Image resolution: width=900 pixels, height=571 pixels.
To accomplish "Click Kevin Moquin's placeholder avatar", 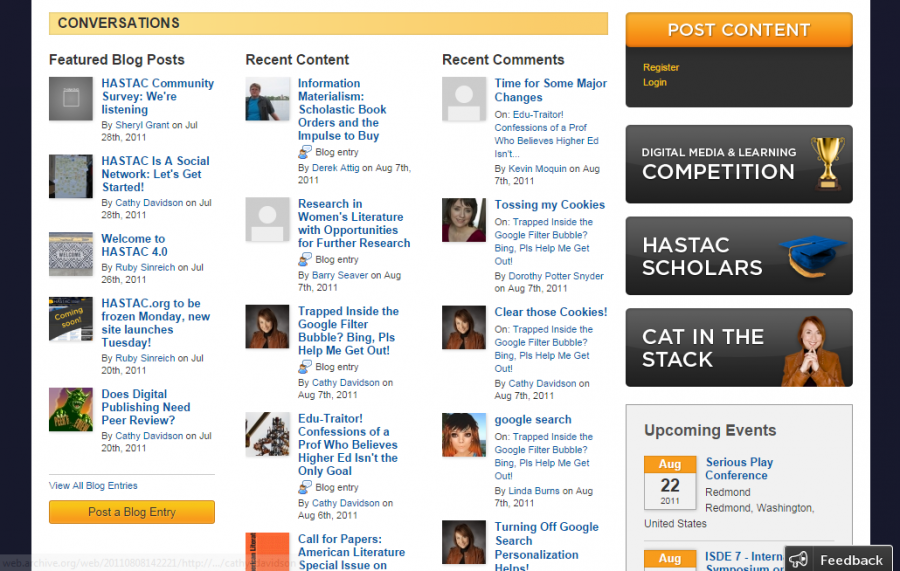I will click(464, 99).
